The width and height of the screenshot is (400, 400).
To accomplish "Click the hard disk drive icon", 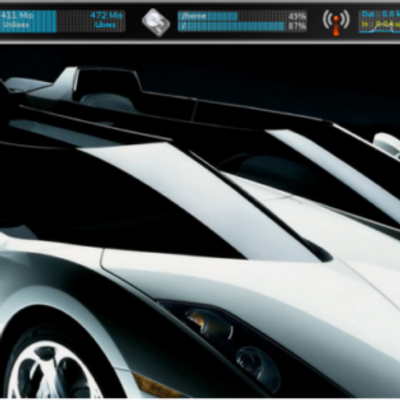I will [156, 22].
